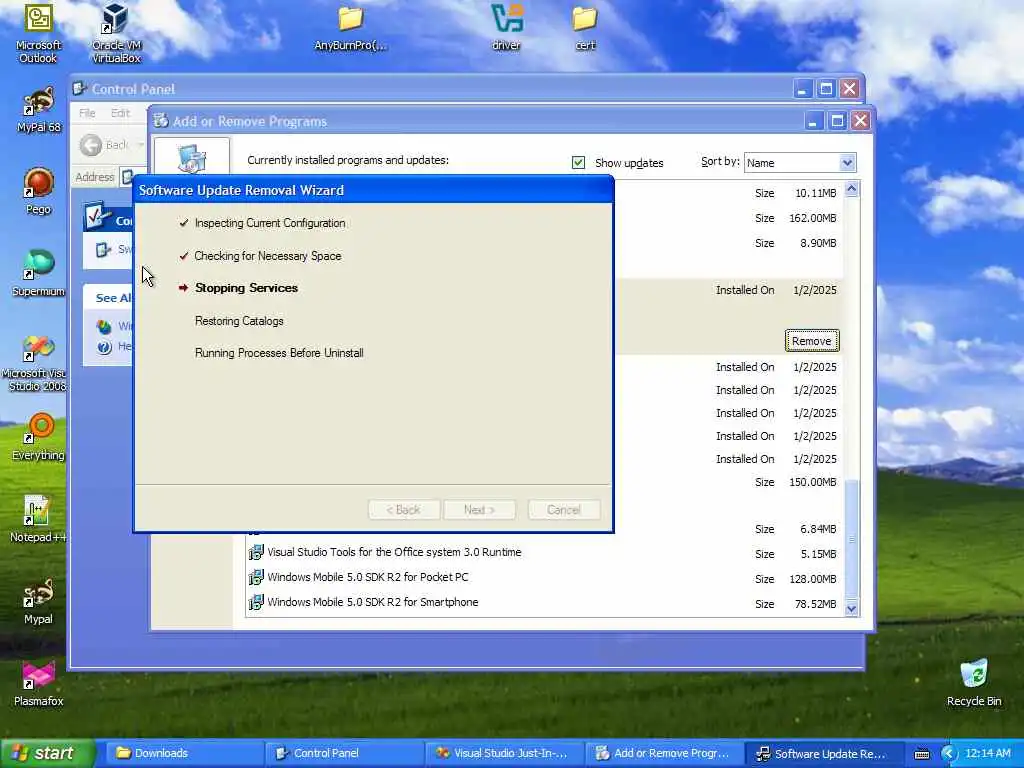Screen dimensions: 1024x768
Task: Open the Control Panel File menu
Action: click(x=87, y=113)
